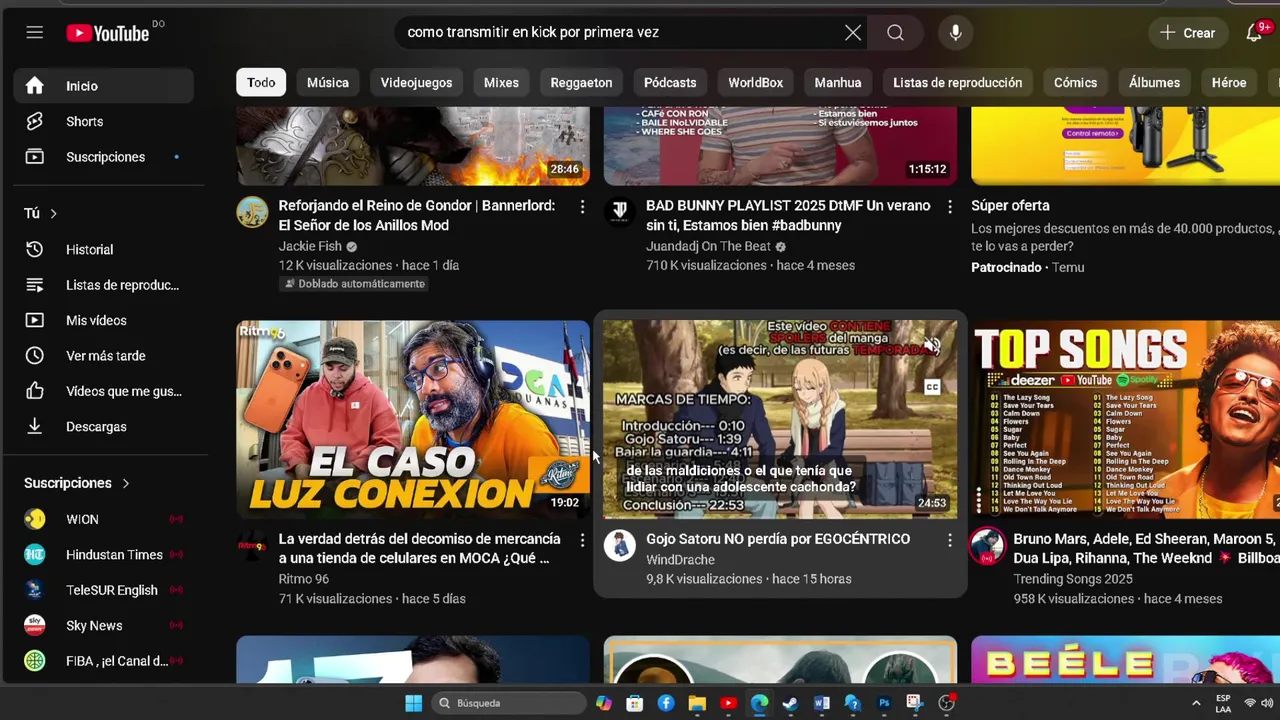This screenshot has width=1280, height=720.
Task: Select the Pódcasts filter chip
Action: click(x=670, y=83)
